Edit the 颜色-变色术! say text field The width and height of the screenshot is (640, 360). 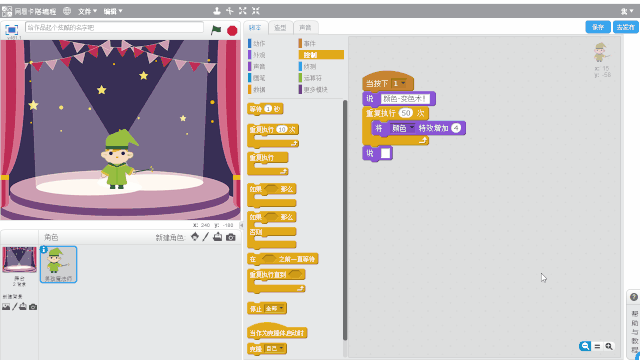point(405,98)
